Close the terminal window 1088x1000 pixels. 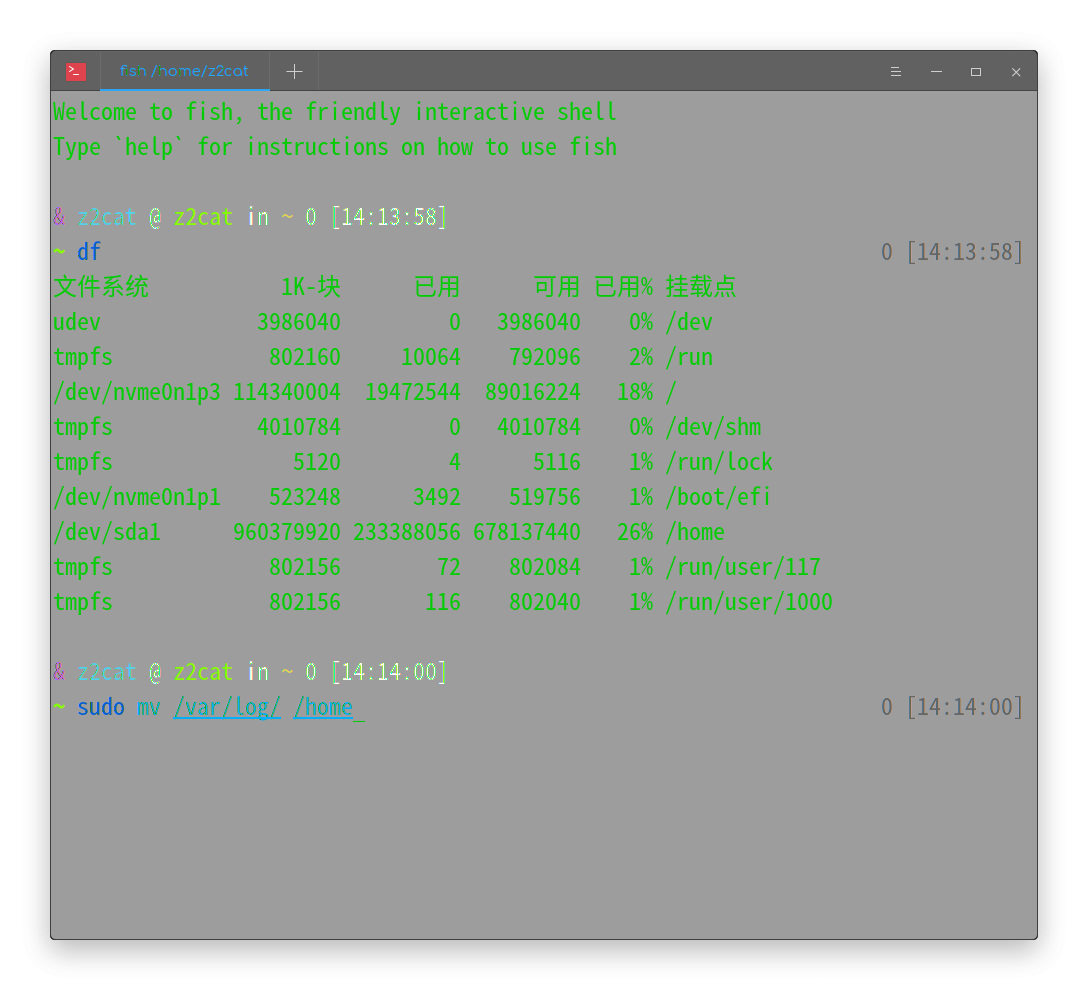click(1016, 71)
